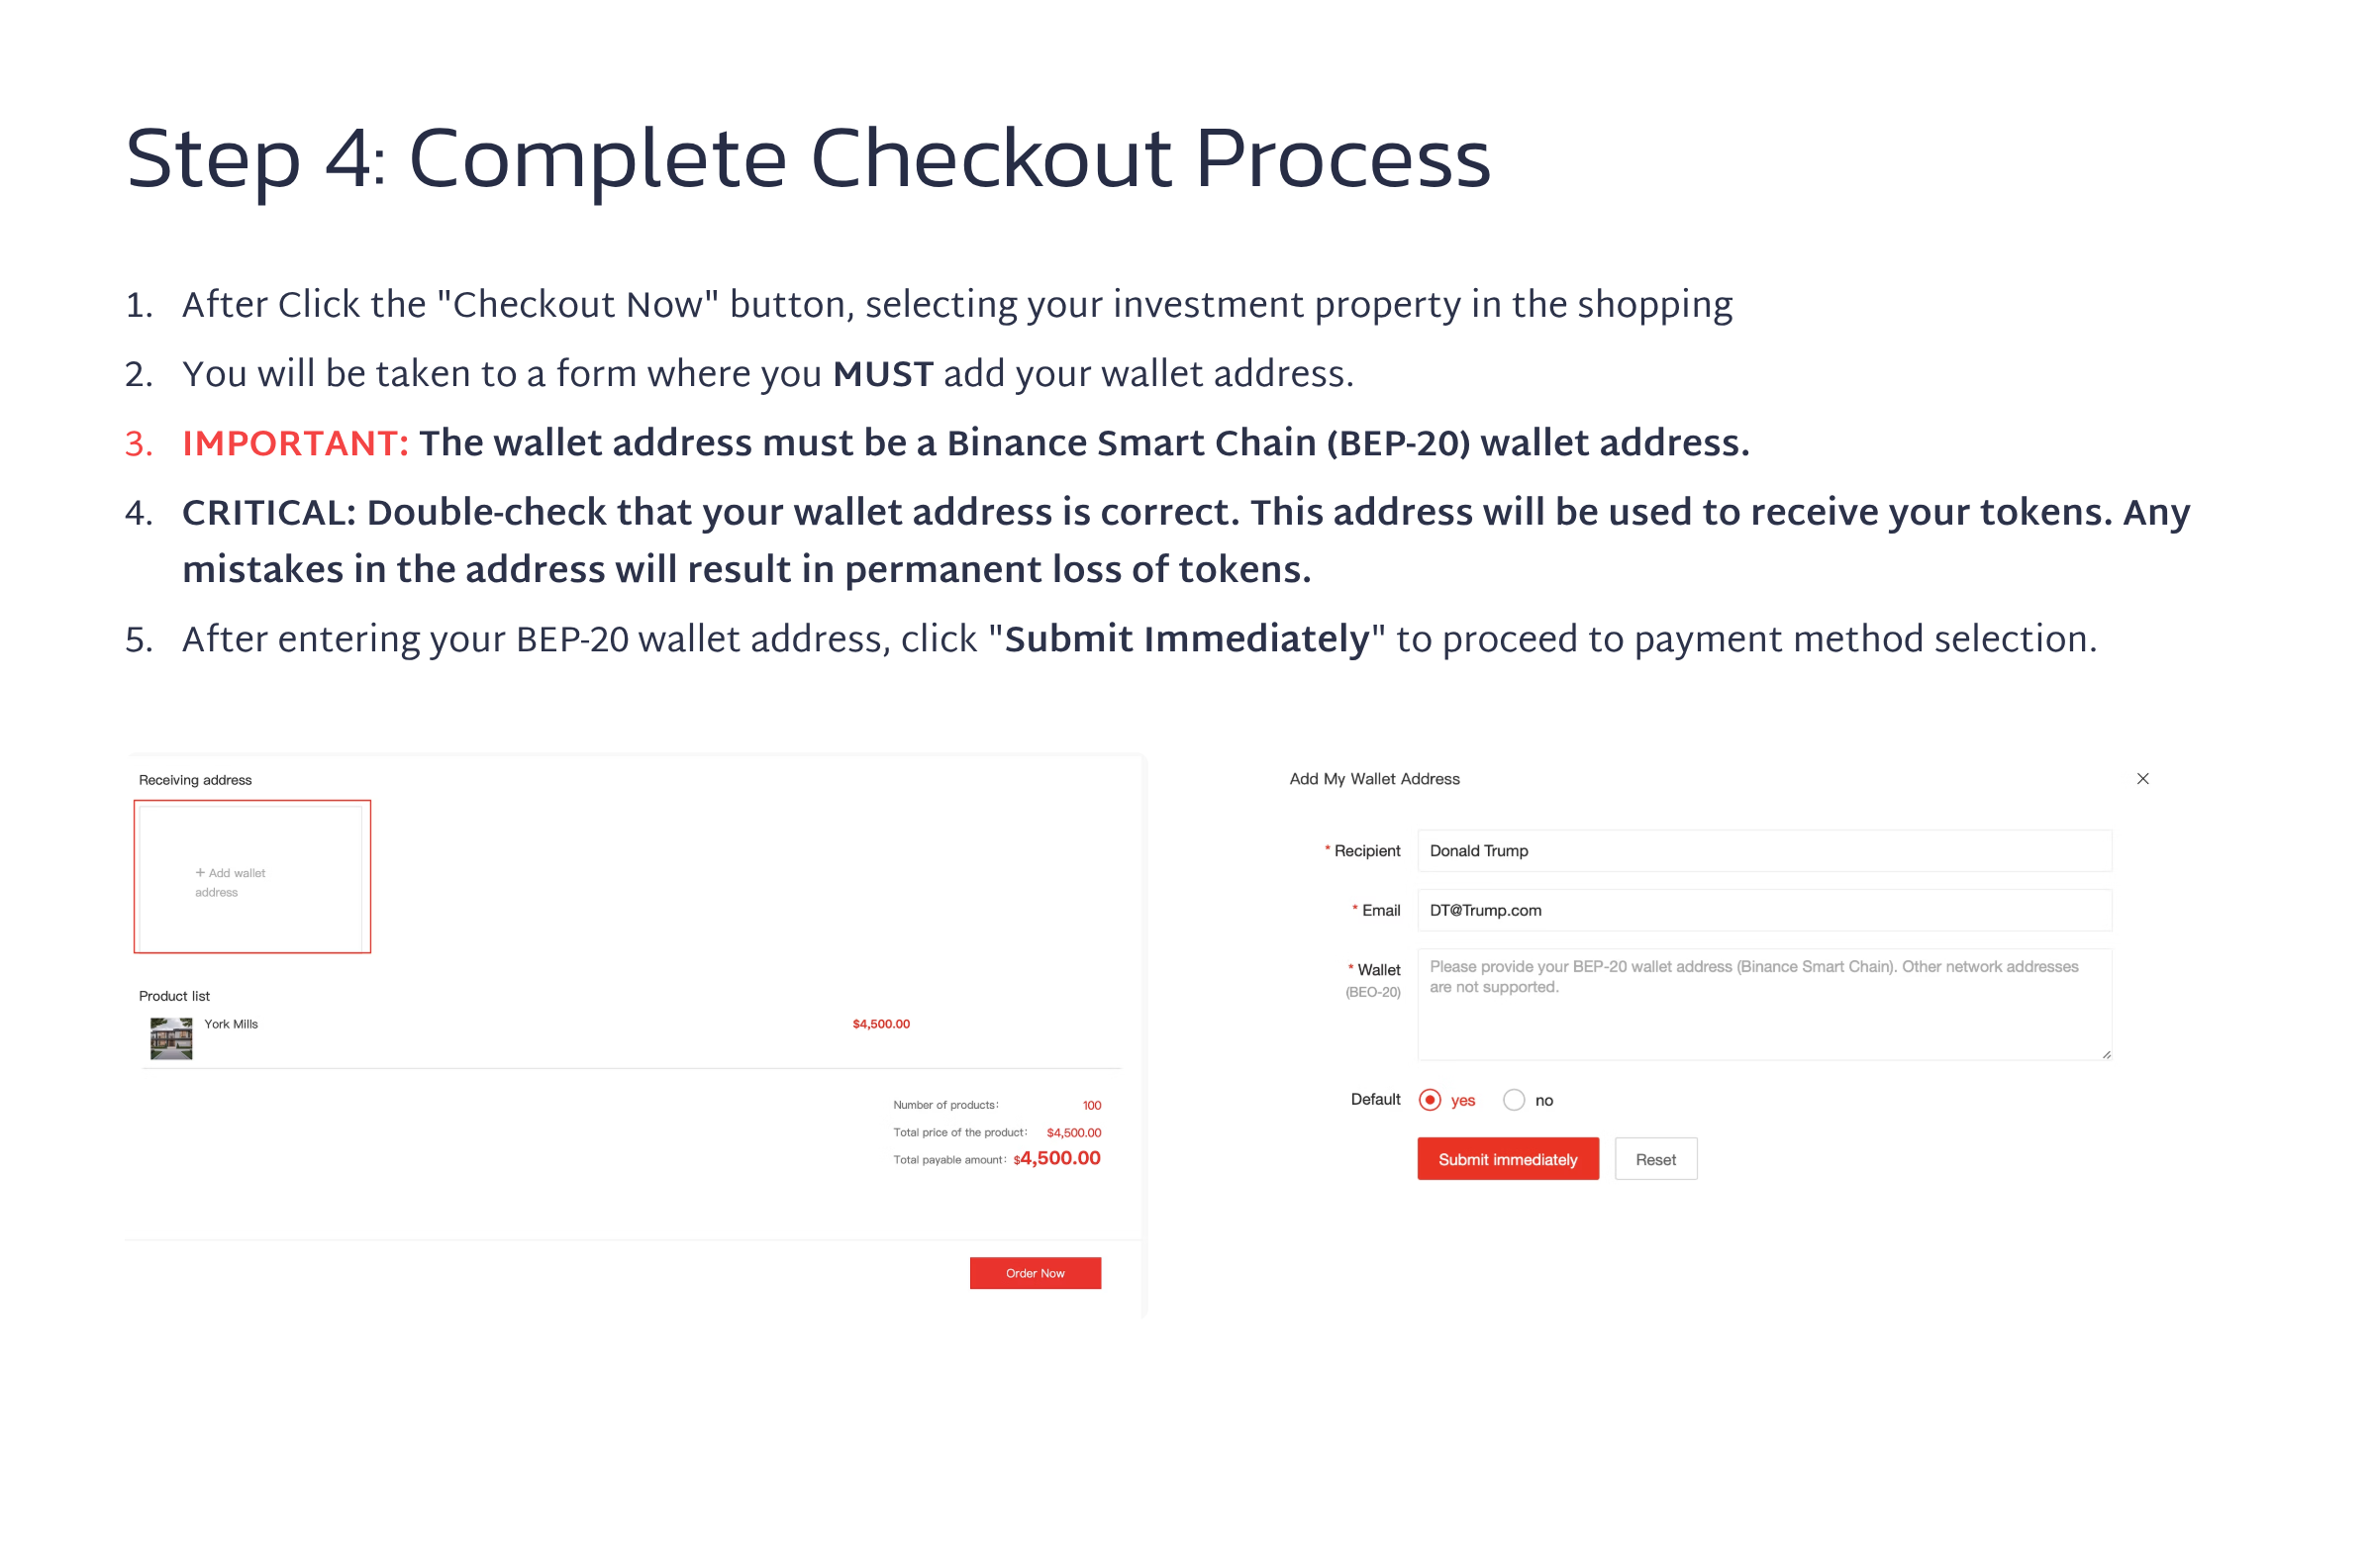
Task: Choose the "no" Default radio option
Action: (1514, 1100)
